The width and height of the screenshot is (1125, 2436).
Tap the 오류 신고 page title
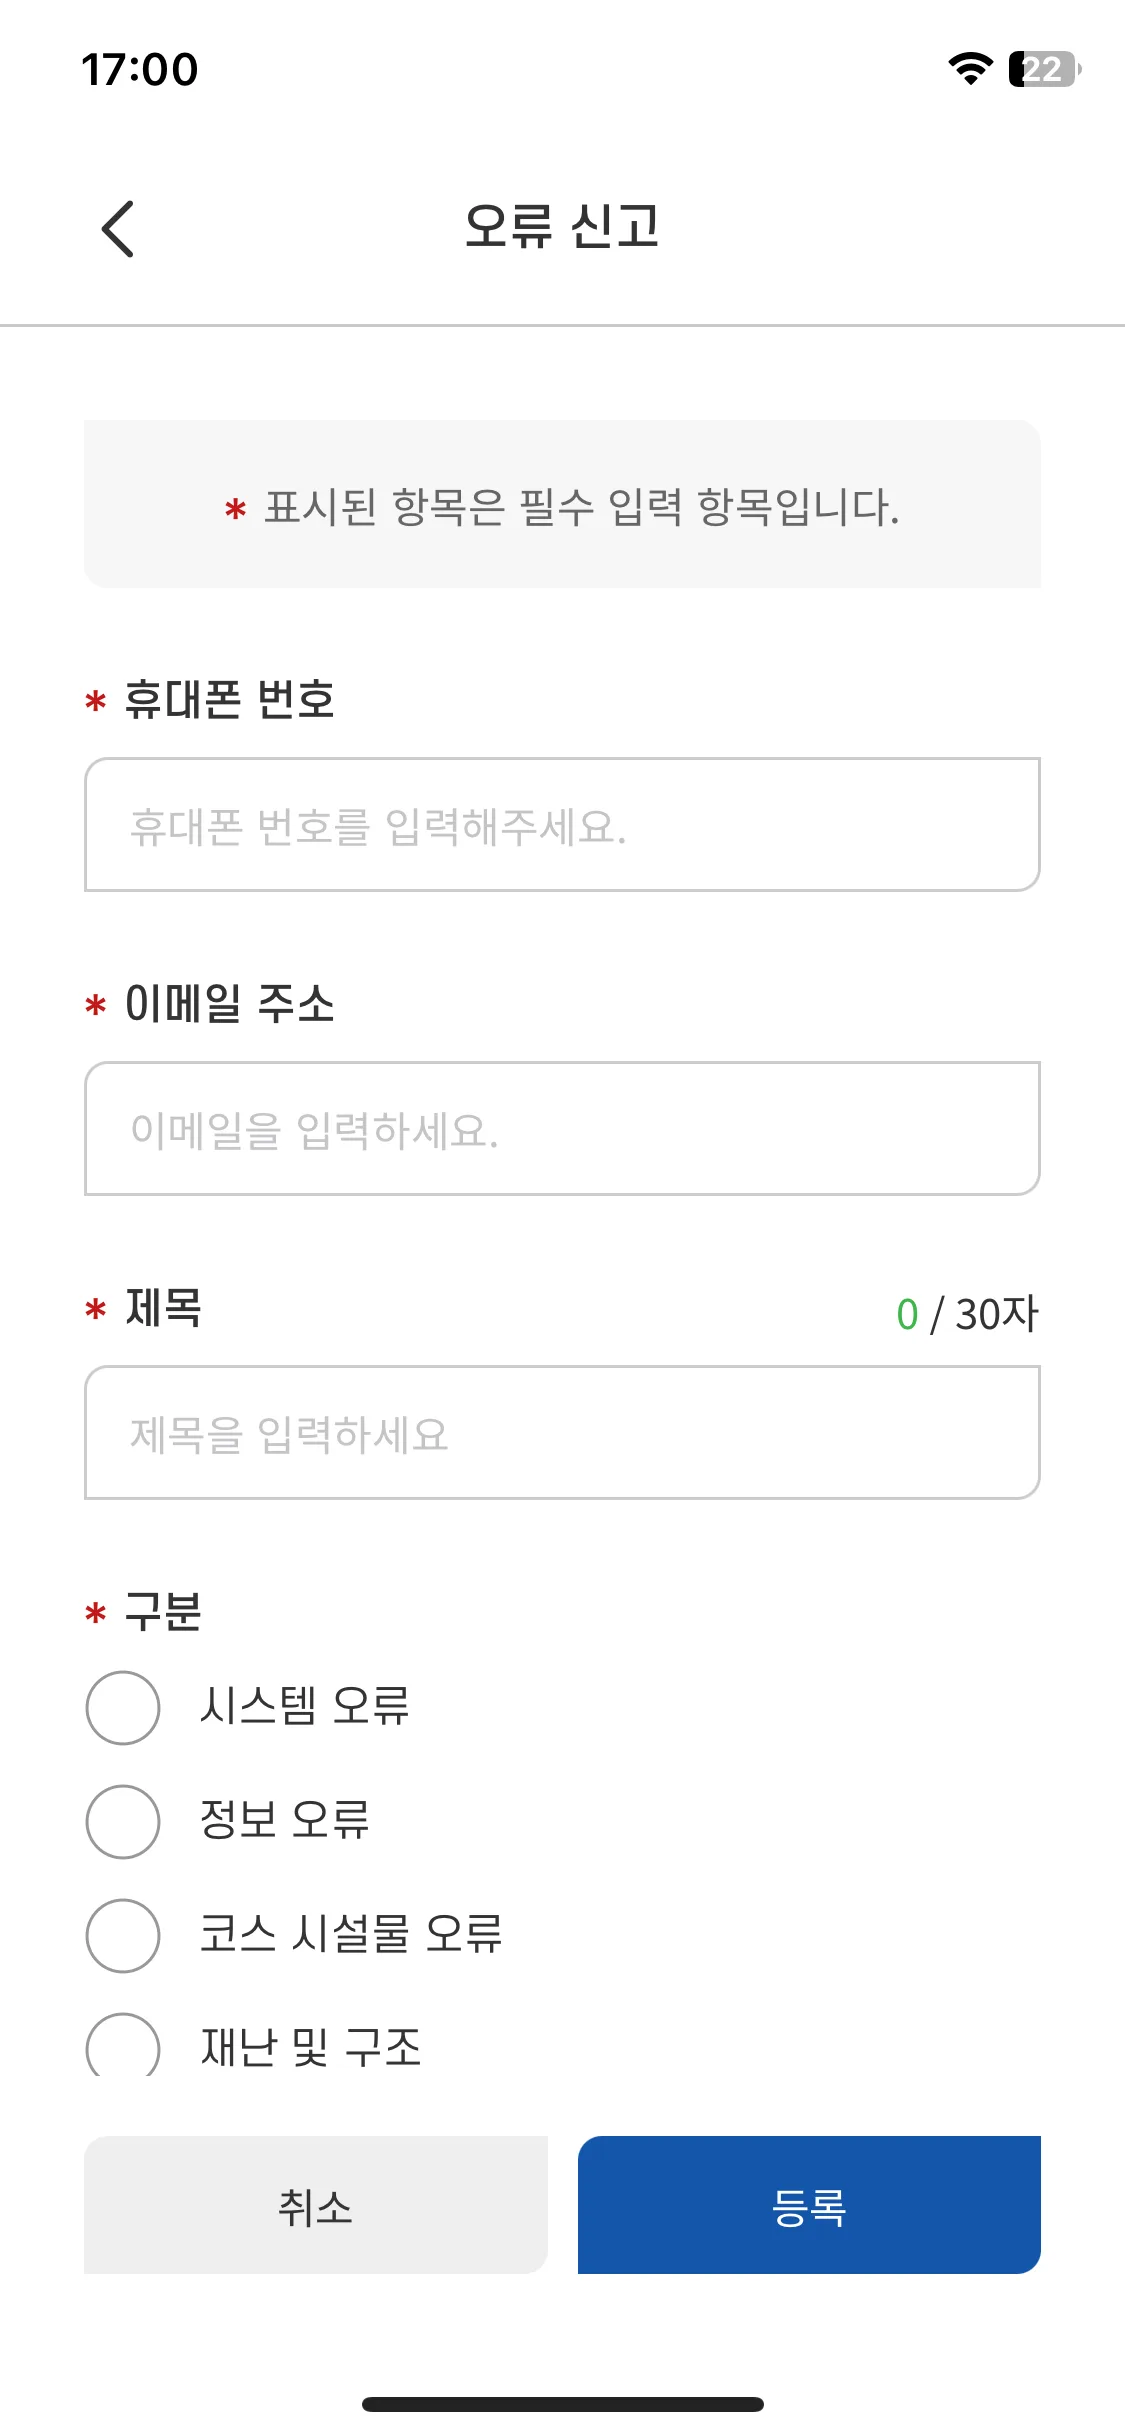tap(562, 226)
